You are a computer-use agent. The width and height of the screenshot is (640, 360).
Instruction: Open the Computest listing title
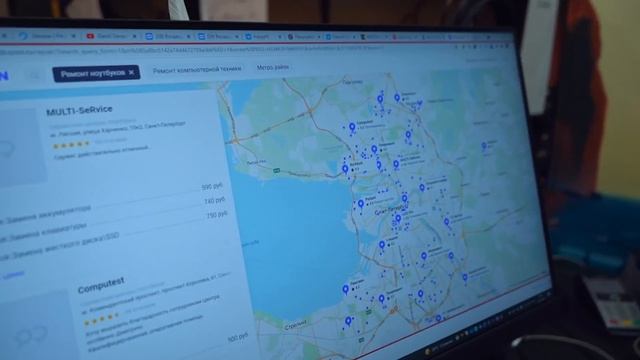(101, 285)
